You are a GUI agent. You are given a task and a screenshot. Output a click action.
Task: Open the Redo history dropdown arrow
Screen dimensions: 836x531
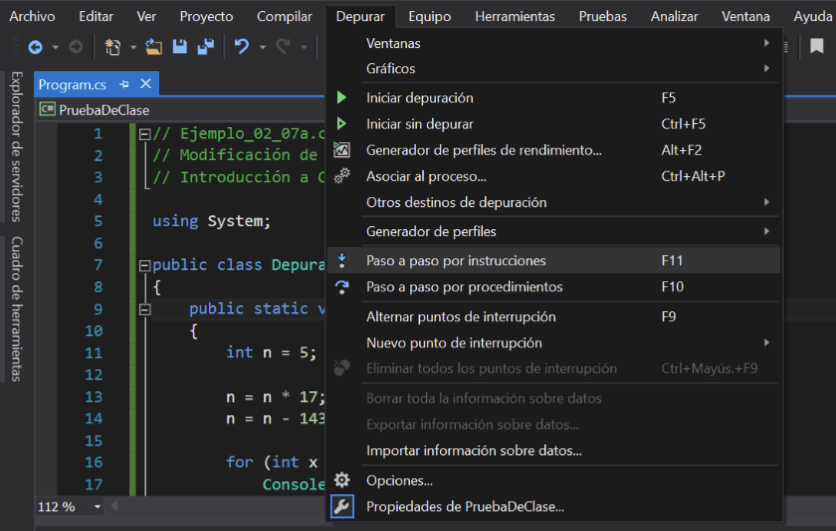[304, 47]
